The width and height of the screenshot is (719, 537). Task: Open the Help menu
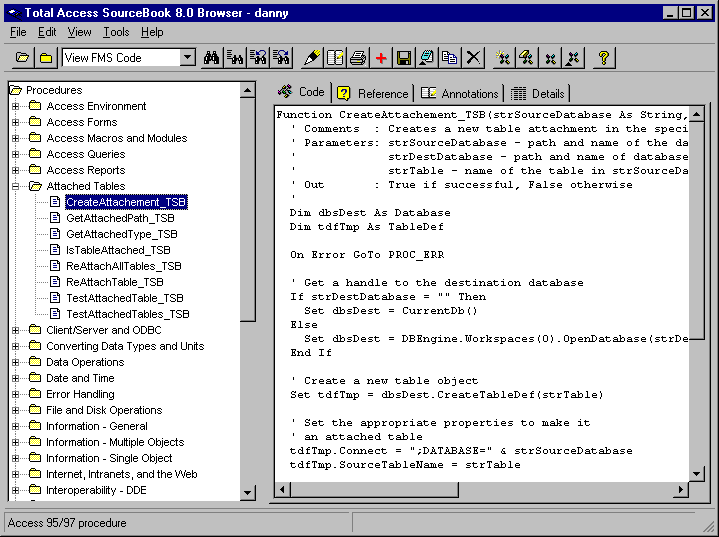click(x=152, y=32)
